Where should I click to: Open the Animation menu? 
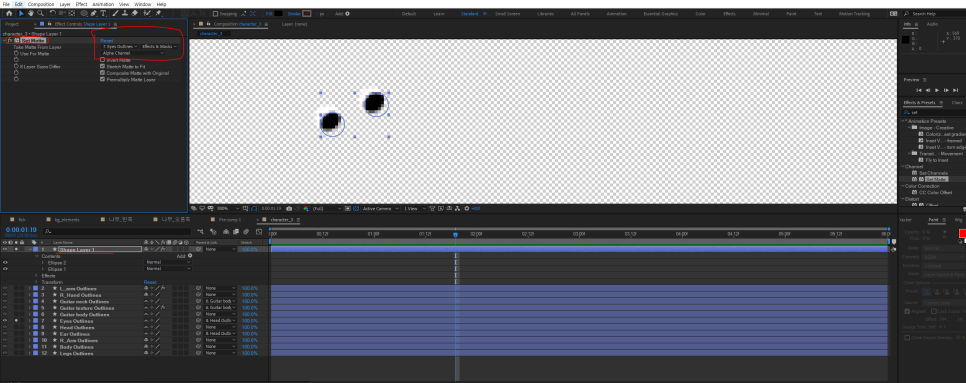click(x=103, y=4)
